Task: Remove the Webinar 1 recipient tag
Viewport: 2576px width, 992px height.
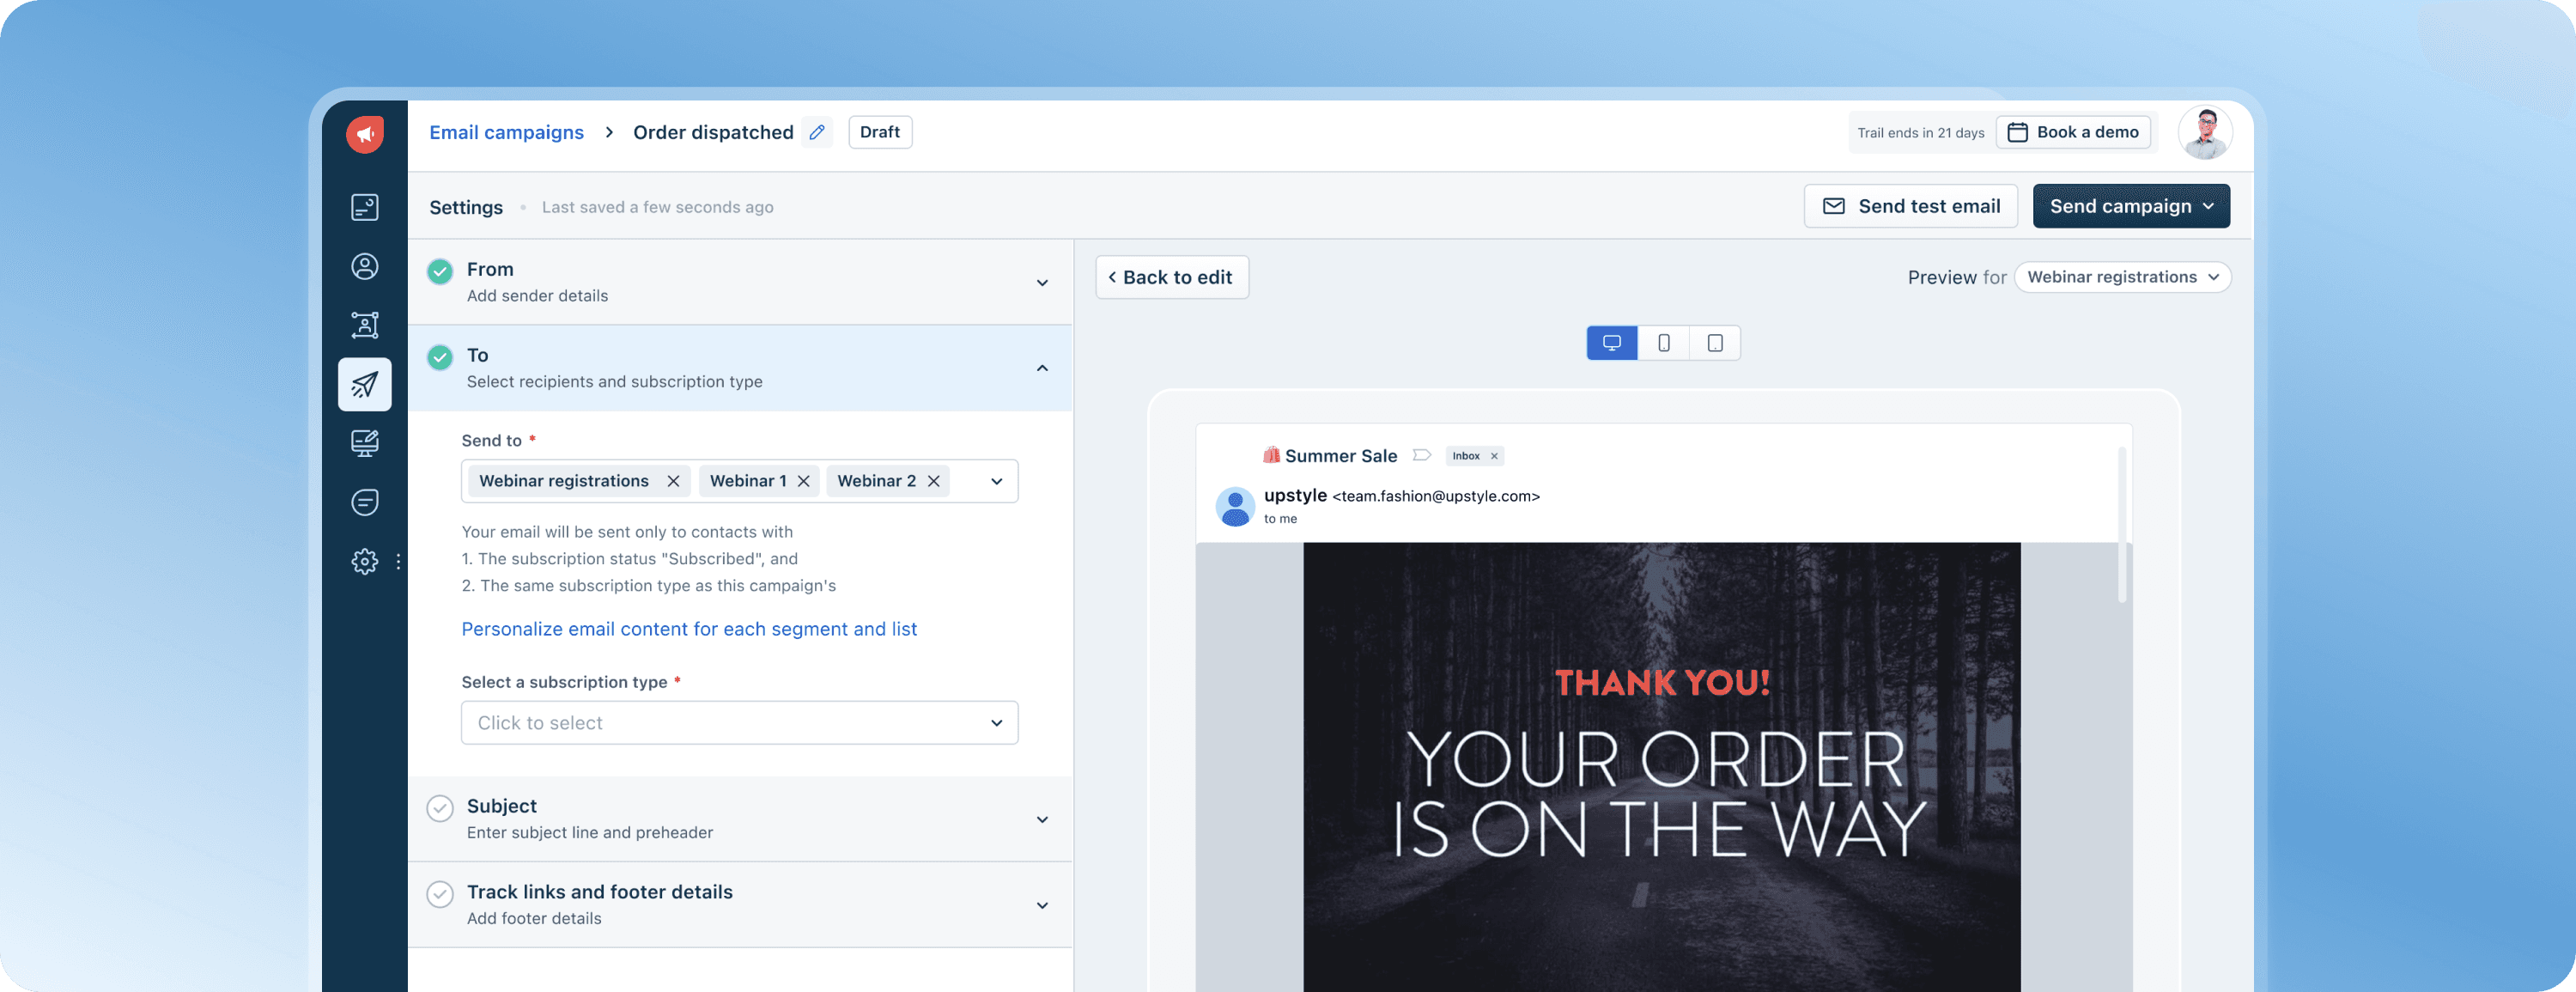Action: coord(804,481)
